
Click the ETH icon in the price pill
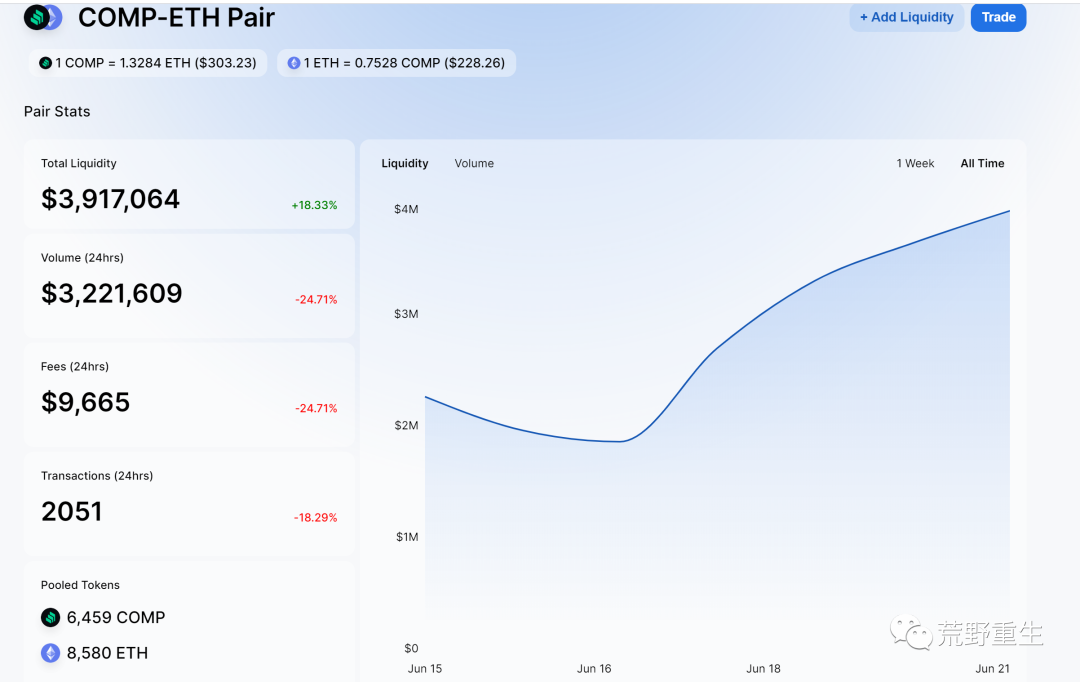294,63
